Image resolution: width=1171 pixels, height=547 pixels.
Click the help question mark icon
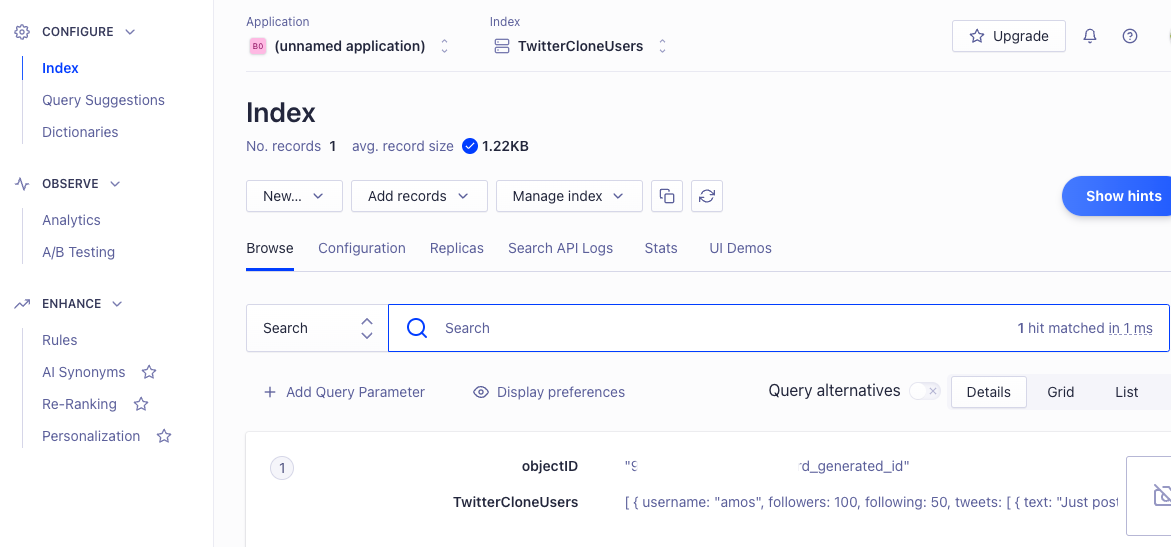tap(1130, 36)
